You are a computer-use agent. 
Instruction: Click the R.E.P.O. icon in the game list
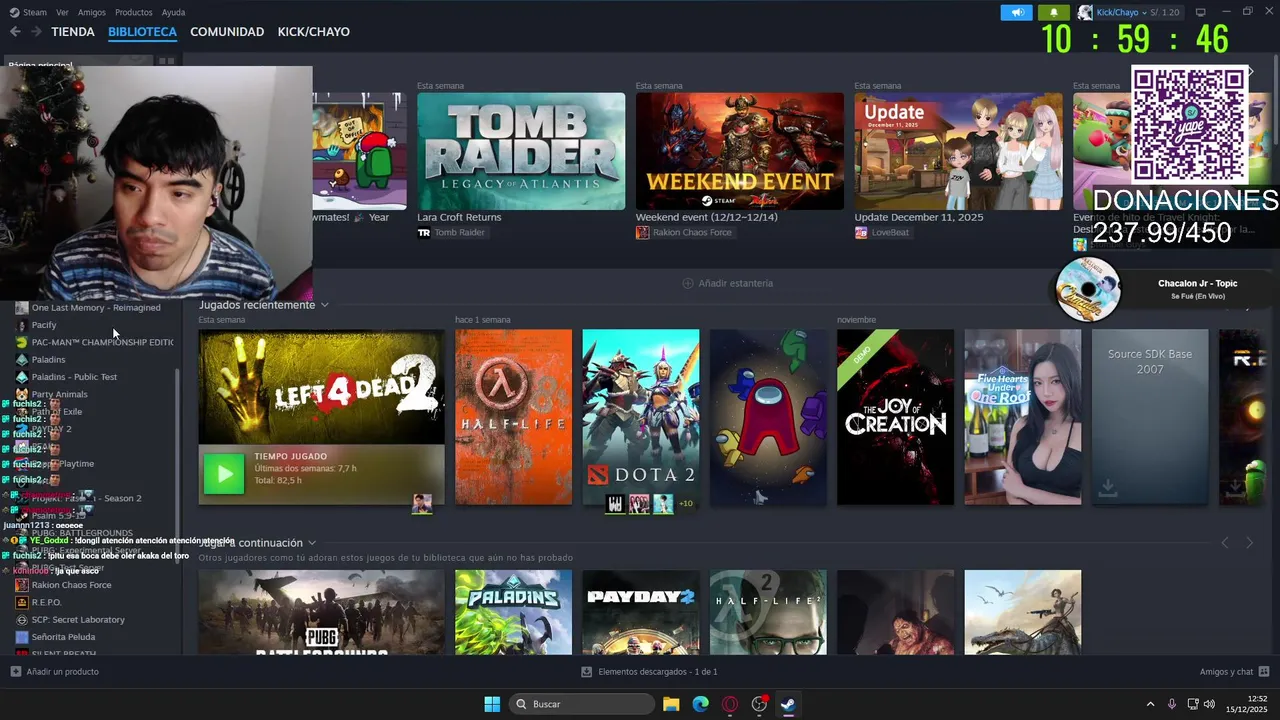point(22,602)
